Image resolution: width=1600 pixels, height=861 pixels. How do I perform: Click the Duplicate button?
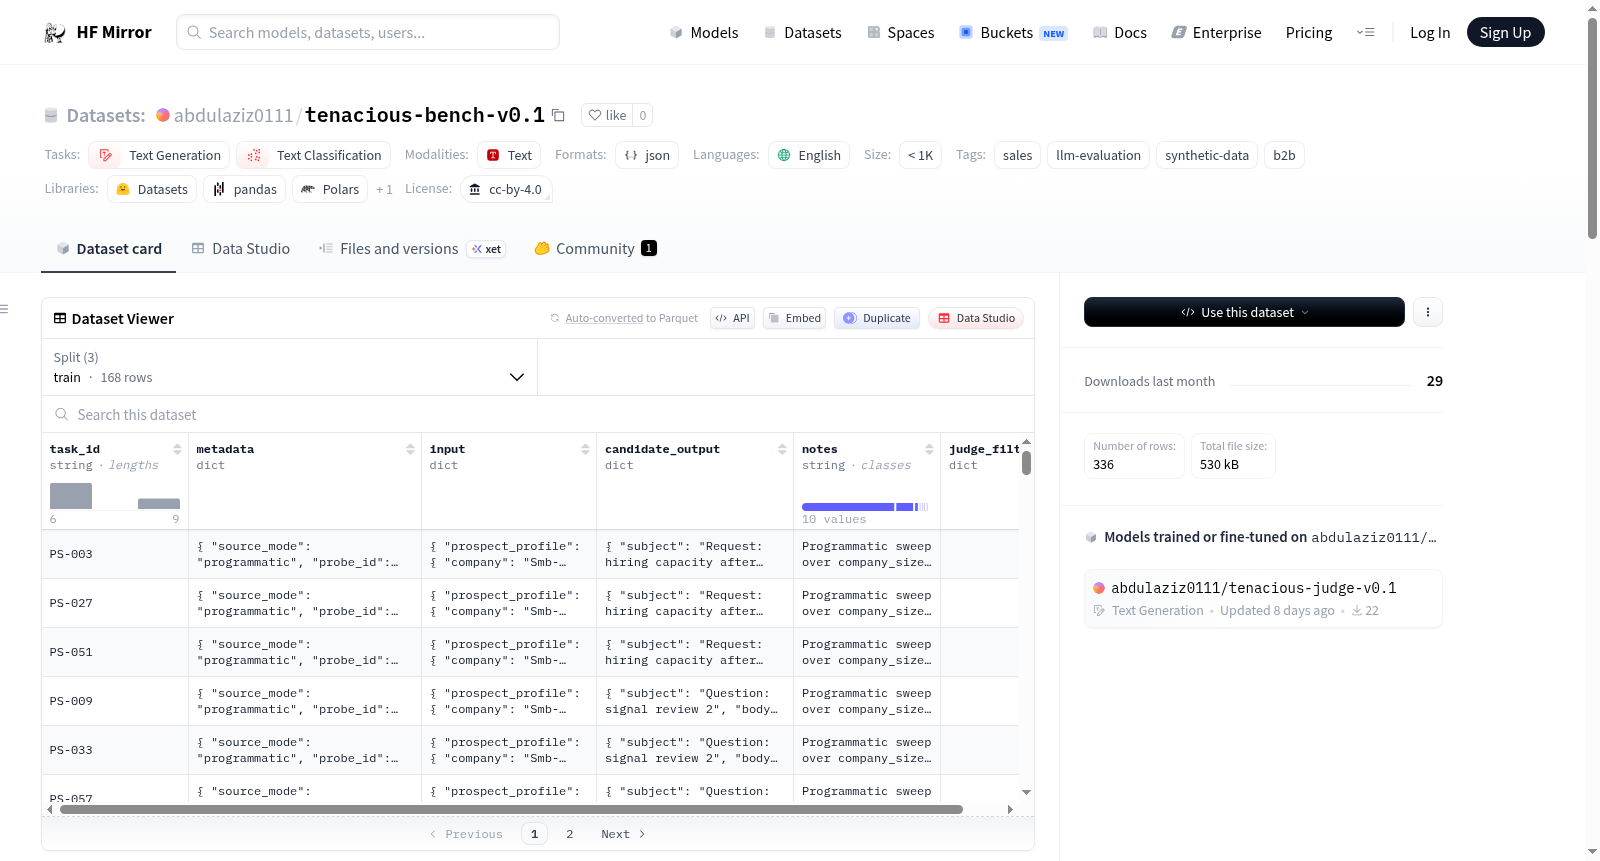click(x=876, y=318)
